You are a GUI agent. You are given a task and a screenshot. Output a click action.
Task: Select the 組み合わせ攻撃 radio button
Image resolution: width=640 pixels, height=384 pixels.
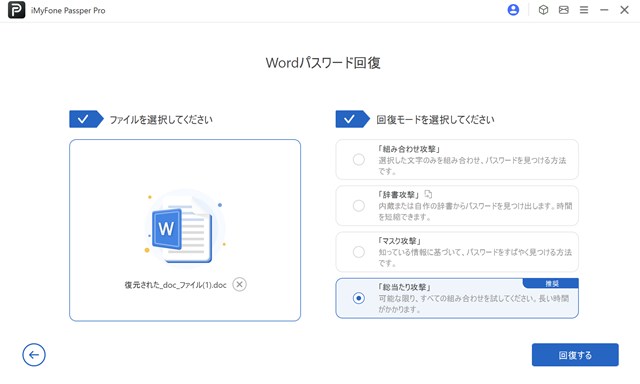click(x=359, y=160)
